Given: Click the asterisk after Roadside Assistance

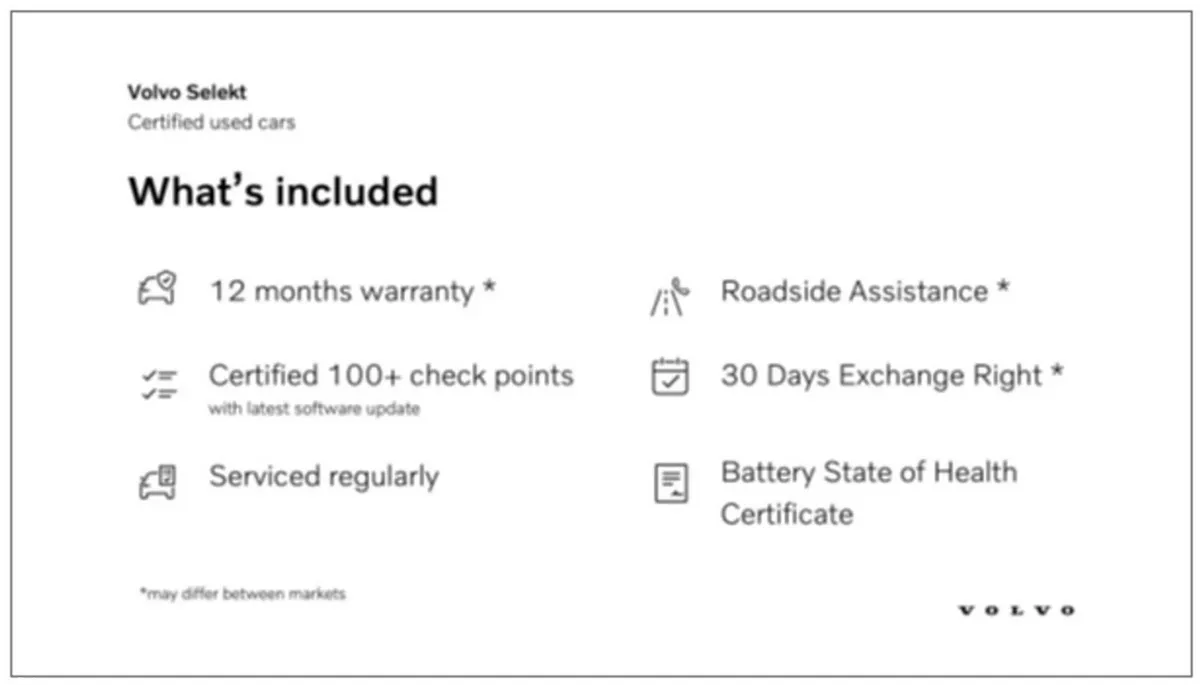Looking at the screenshot, I should click(x=1002, y=287).
